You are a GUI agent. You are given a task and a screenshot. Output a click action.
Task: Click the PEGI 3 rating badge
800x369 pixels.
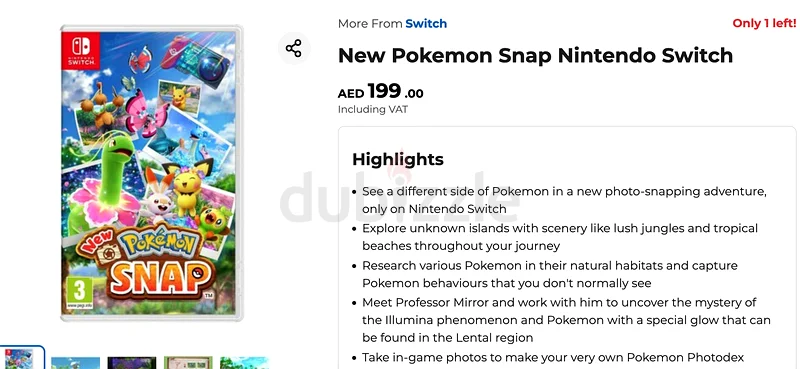[80, 293]
